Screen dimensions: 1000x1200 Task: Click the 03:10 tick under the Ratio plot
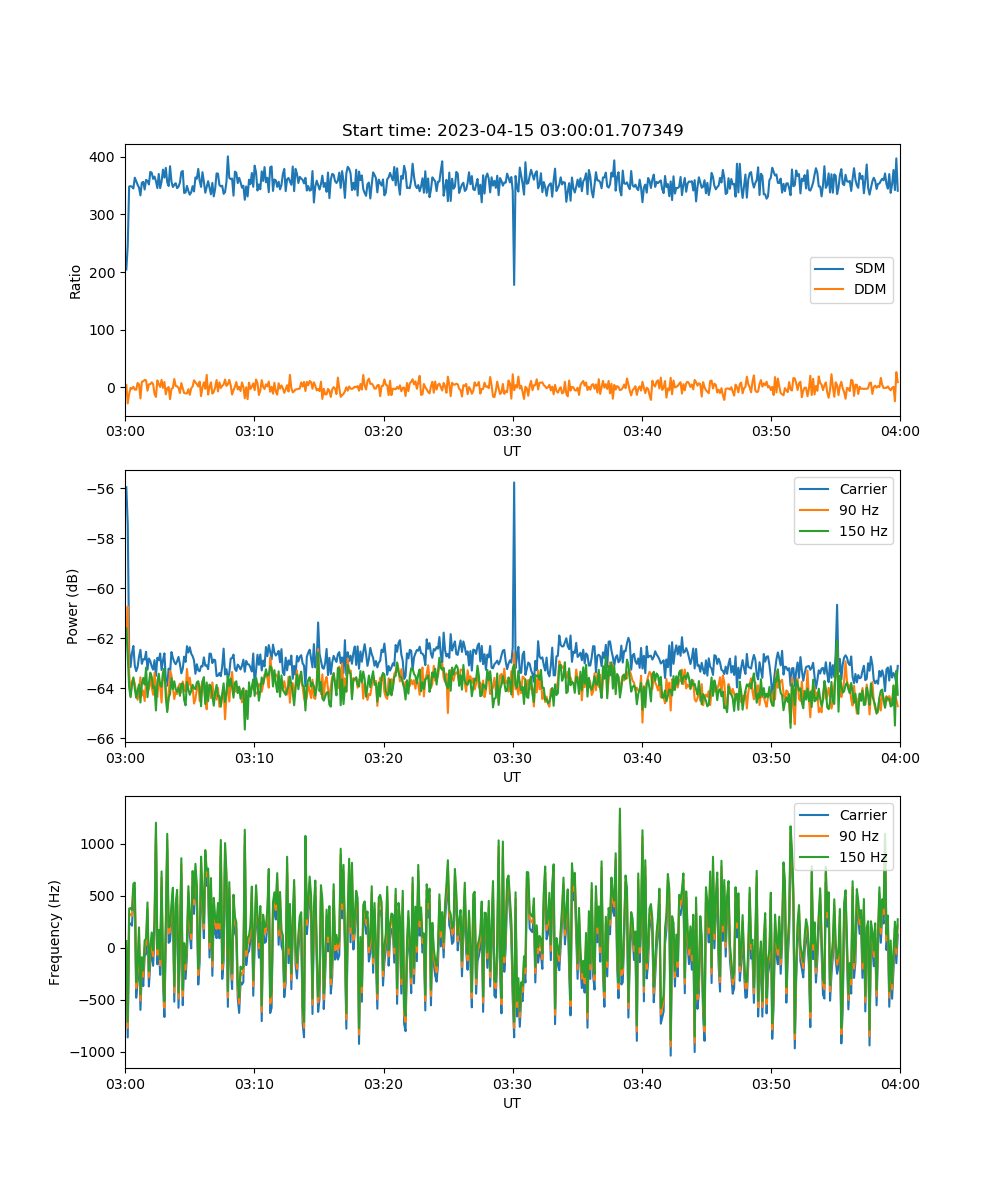(x=254, y=431)
